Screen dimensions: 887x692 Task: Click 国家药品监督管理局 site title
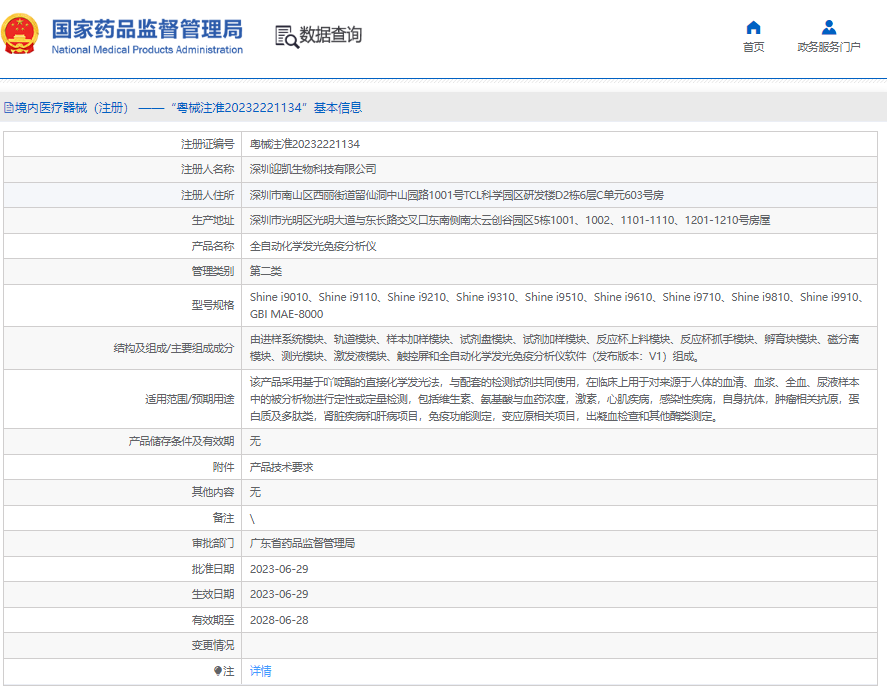[x=147, y=29]
